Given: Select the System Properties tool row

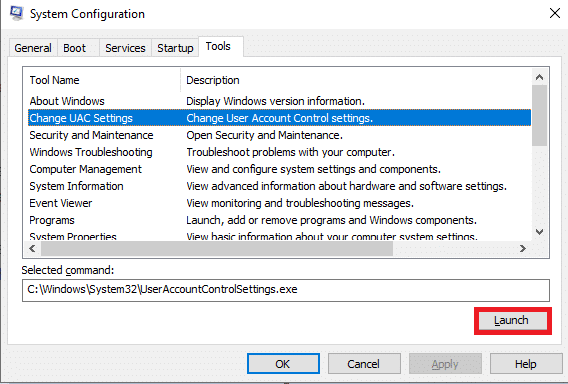Looking at the screenshot, I should pyautogui.click(x=279, y=236).
